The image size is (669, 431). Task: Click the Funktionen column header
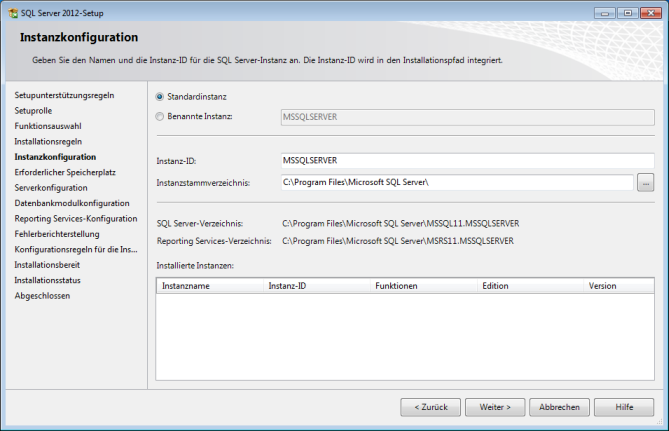[423, 286]
